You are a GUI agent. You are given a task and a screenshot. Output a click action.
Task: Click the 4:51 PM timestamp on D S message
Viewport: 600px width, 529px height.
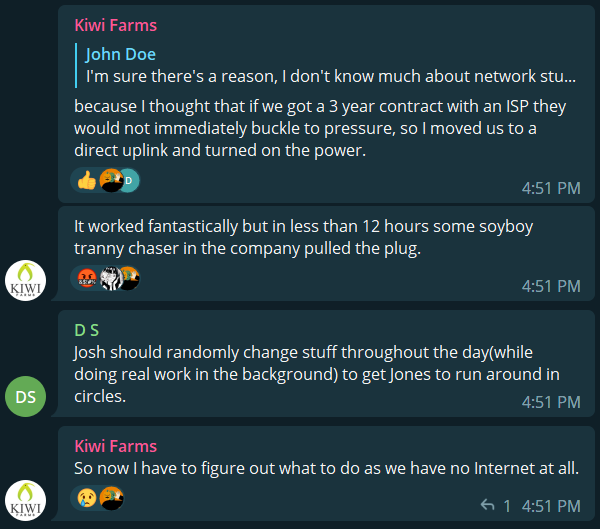pyautogui.click(x=551, y=402)
